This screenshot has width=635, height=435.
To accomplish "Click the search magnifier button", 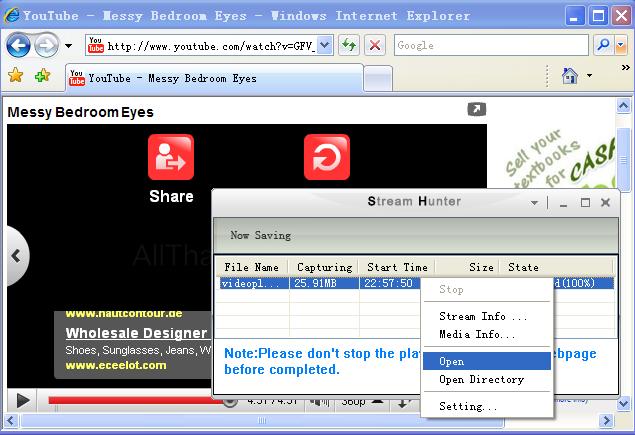I will pyautogui.click(x=603, y=45).
